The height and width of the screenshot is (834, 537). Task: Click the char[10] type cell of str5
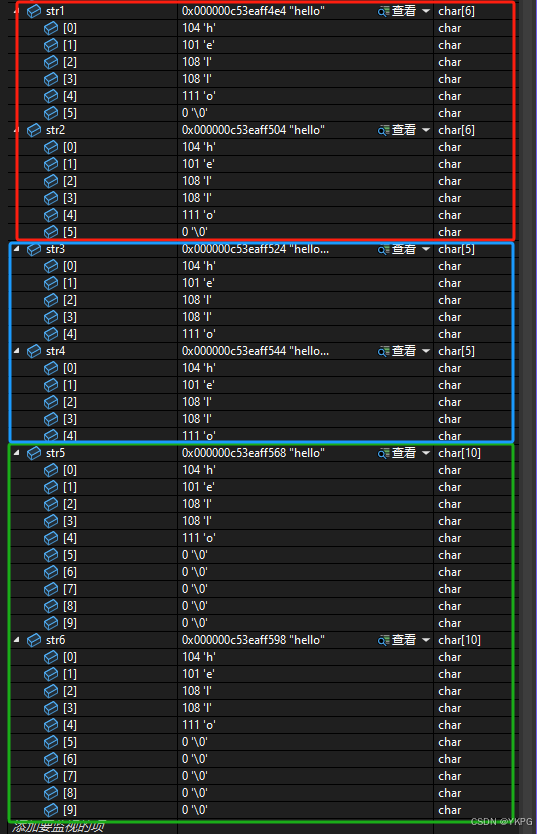(x=459, y=453)
